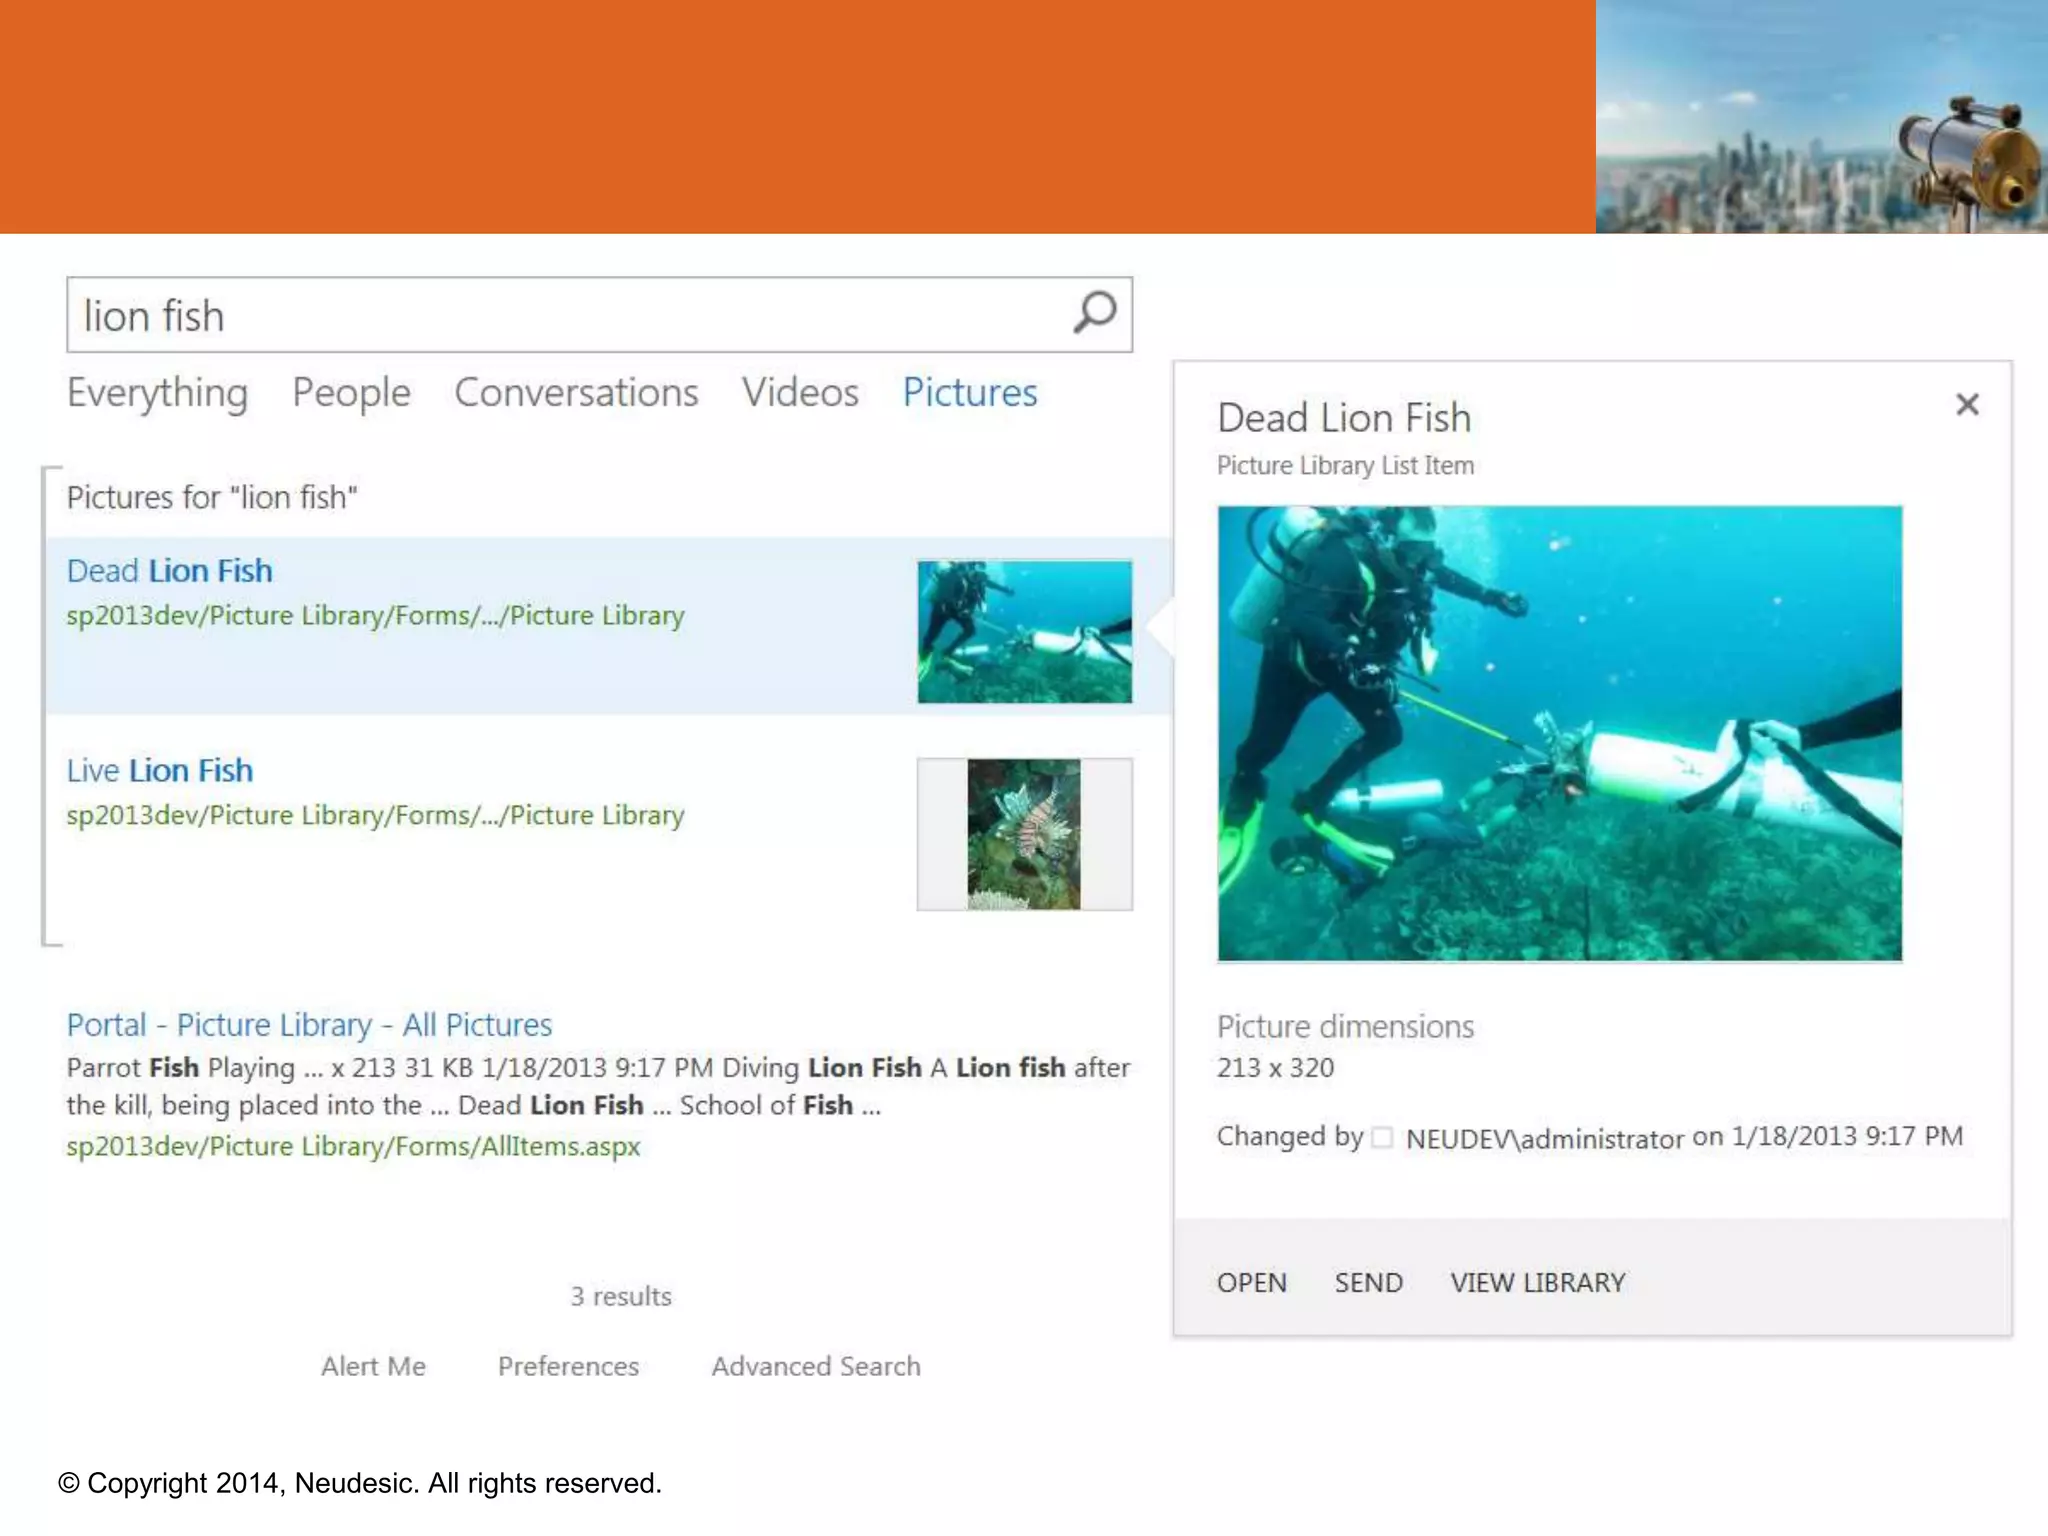Switch to the People search tab

click(x=351, y=393)
